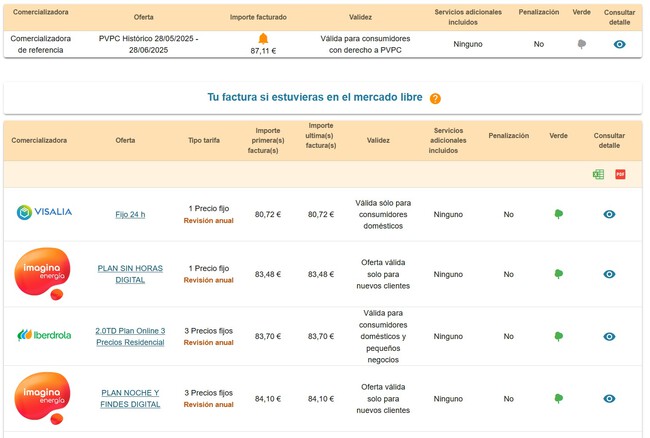Open the PLAN SIN HORAS DIGITAL link
The width and height of the screenshot is (650, 438).
[x=130, y=274]
